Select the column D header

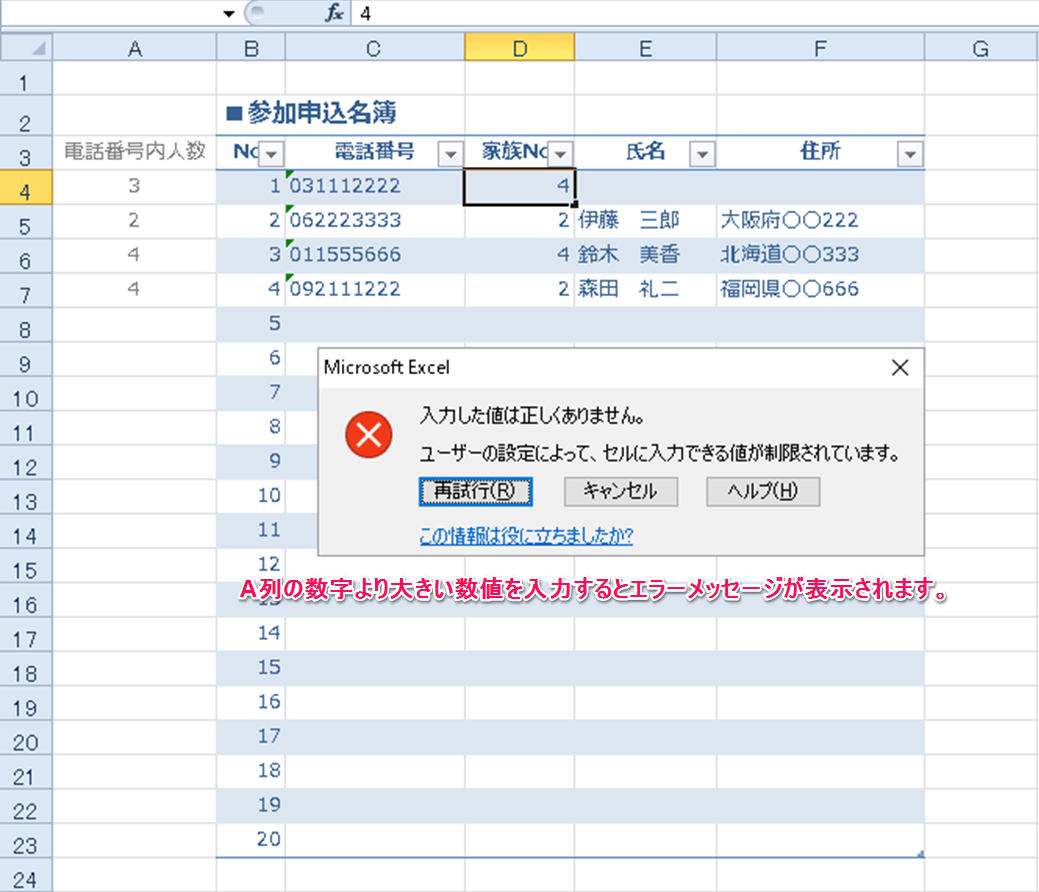pos(519,47)
